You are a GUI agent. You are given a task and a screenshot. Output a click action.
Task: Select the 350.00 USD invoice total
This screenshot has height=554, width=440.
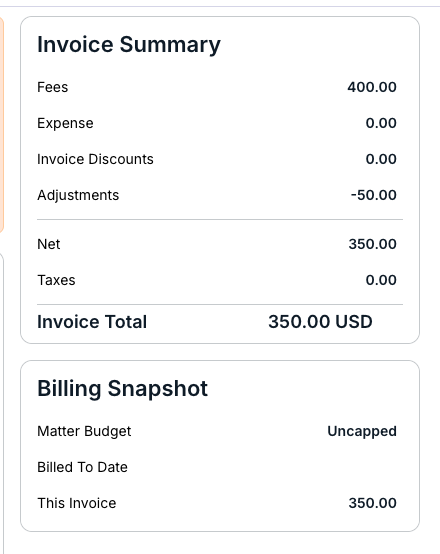[x=320, y=322]
